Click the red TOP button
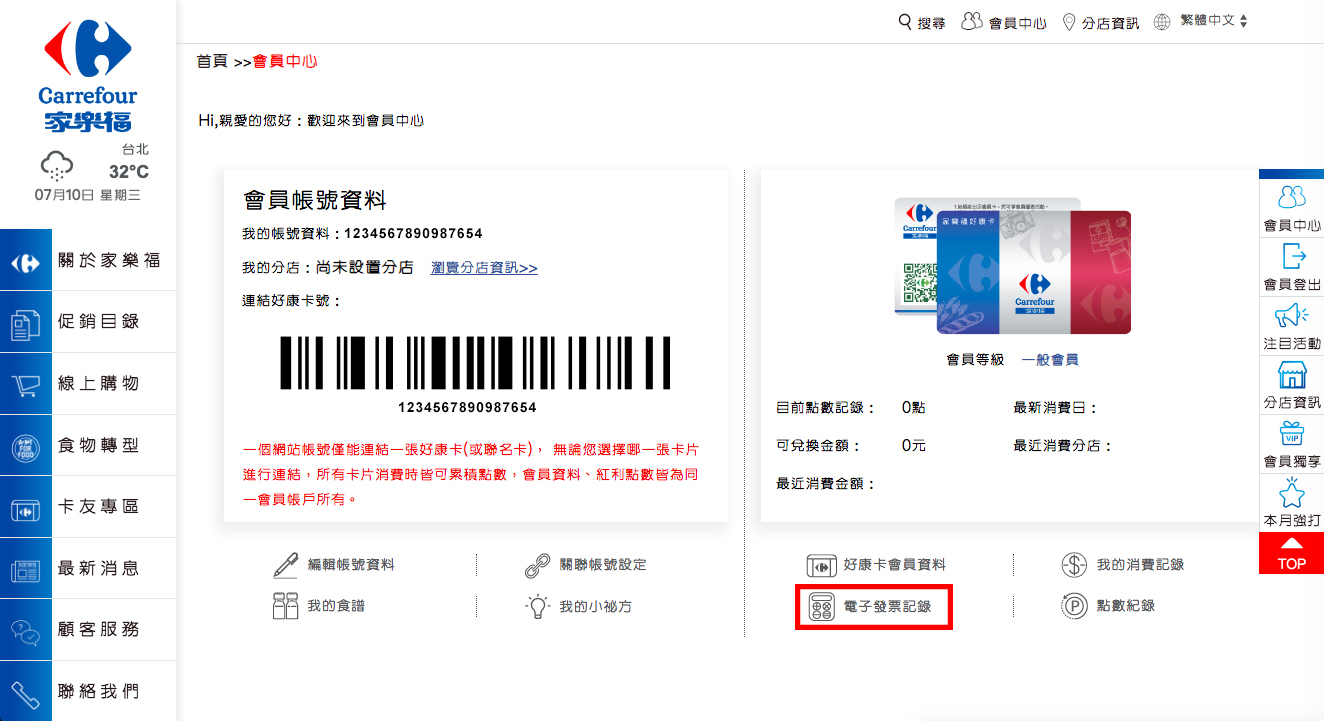 click(1292, 553)
